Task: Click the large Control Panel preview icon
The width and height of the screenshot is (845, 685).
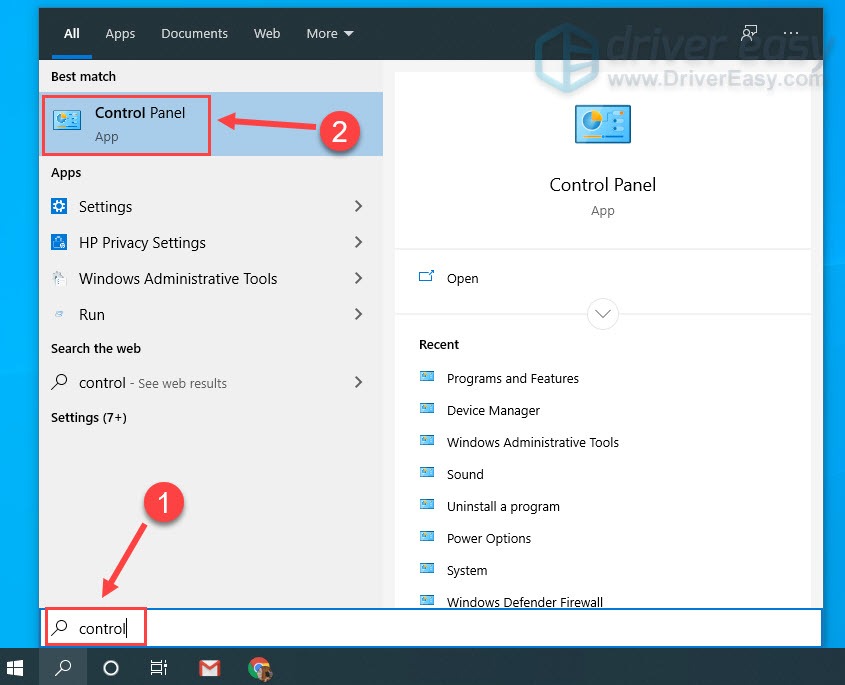Action: click(x=602, y=124)
